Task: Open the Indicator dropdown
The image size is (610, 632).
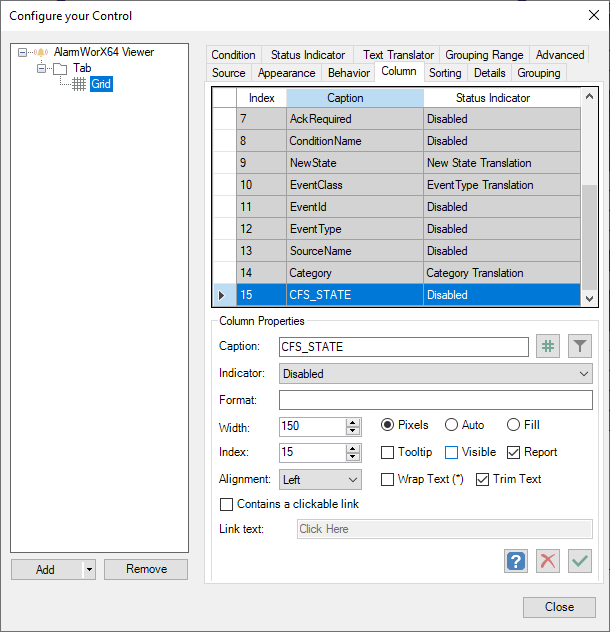Action: tap(436, 373)
